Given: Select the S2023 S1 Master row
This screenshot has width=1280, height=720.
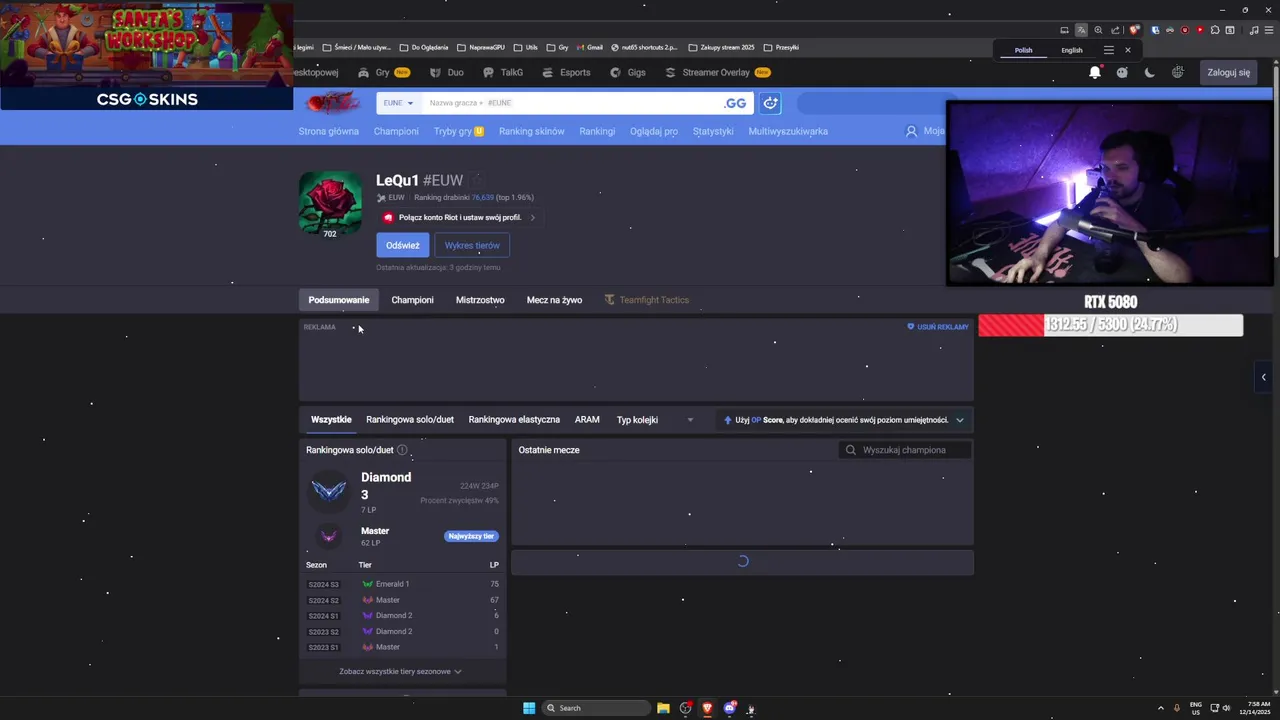Looking at the screenshot, I should pos(402,647).
